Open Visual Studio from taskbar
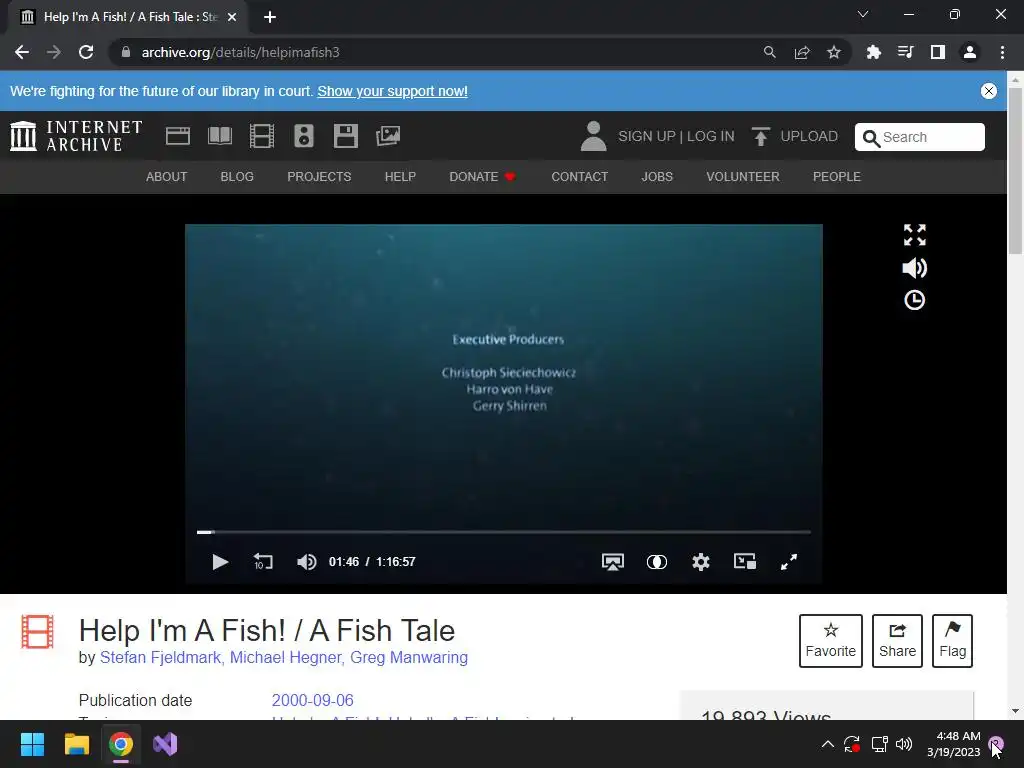This screenshot has height=768, width=1024. pyautogui.click(x=165, y=744)
